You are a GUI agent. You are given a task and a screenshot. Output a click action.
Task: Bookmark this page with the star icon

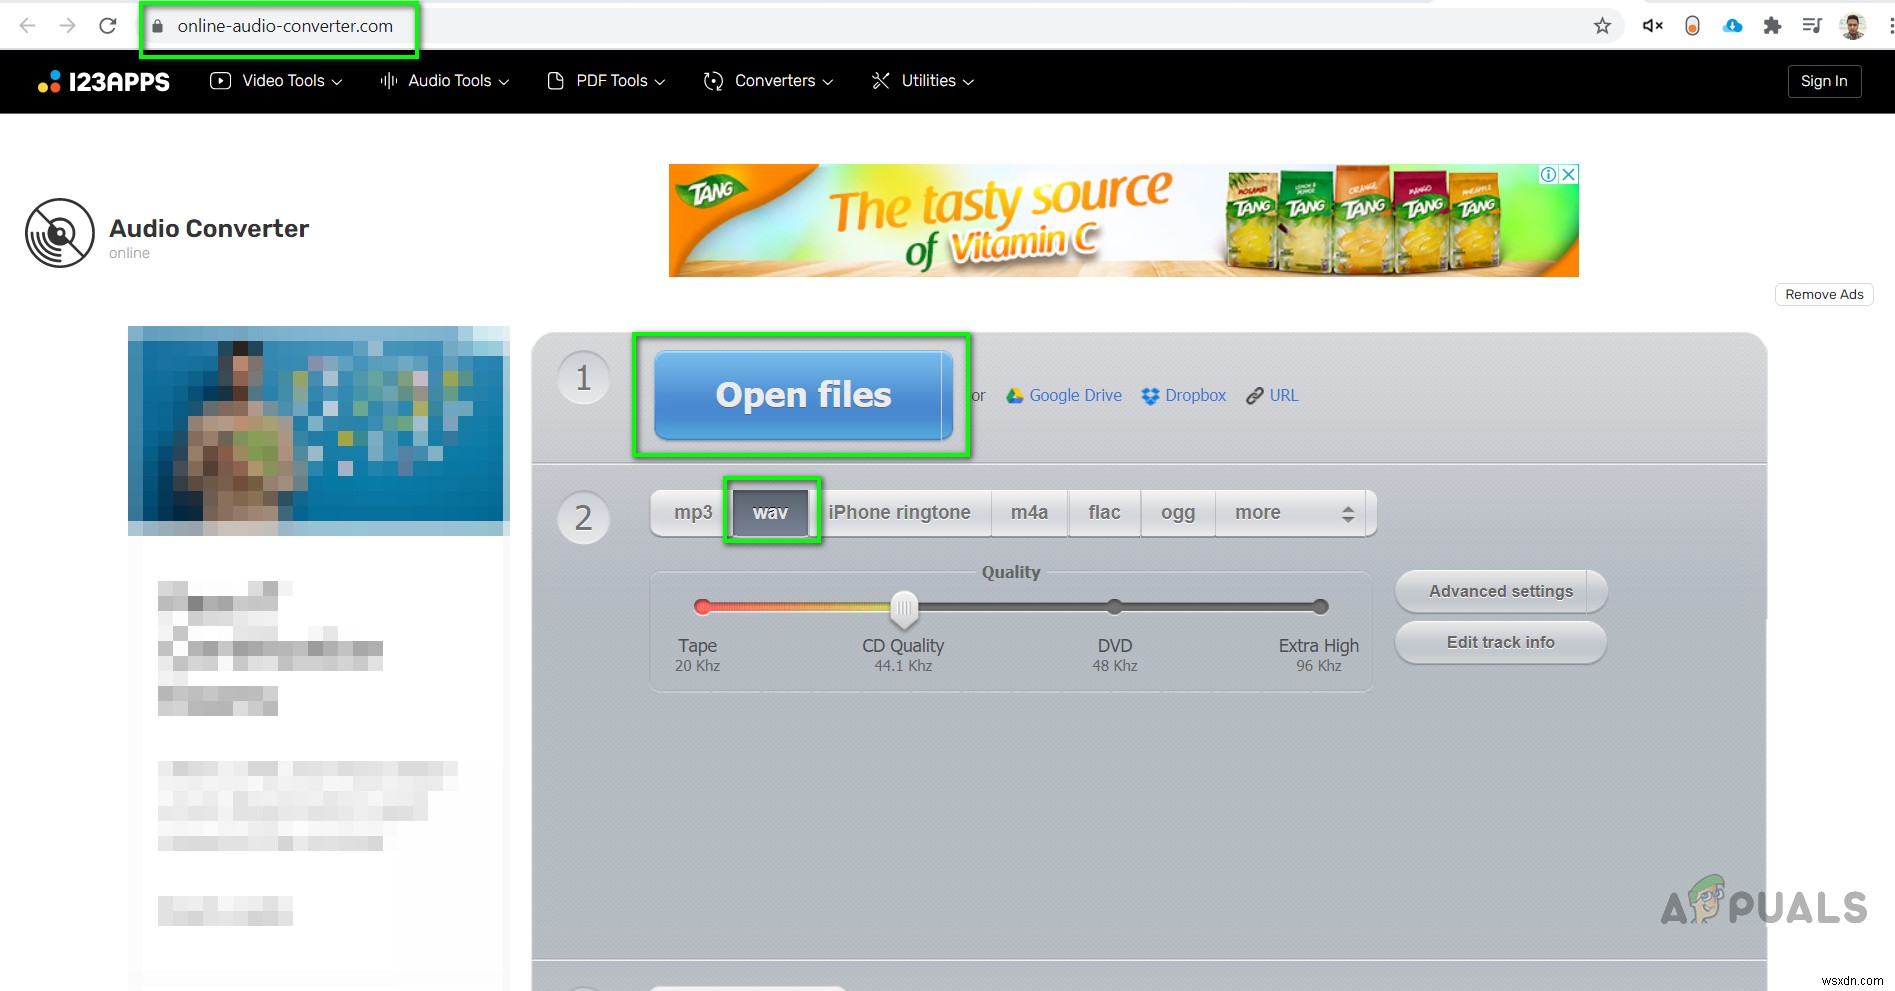coord(1602,26)
